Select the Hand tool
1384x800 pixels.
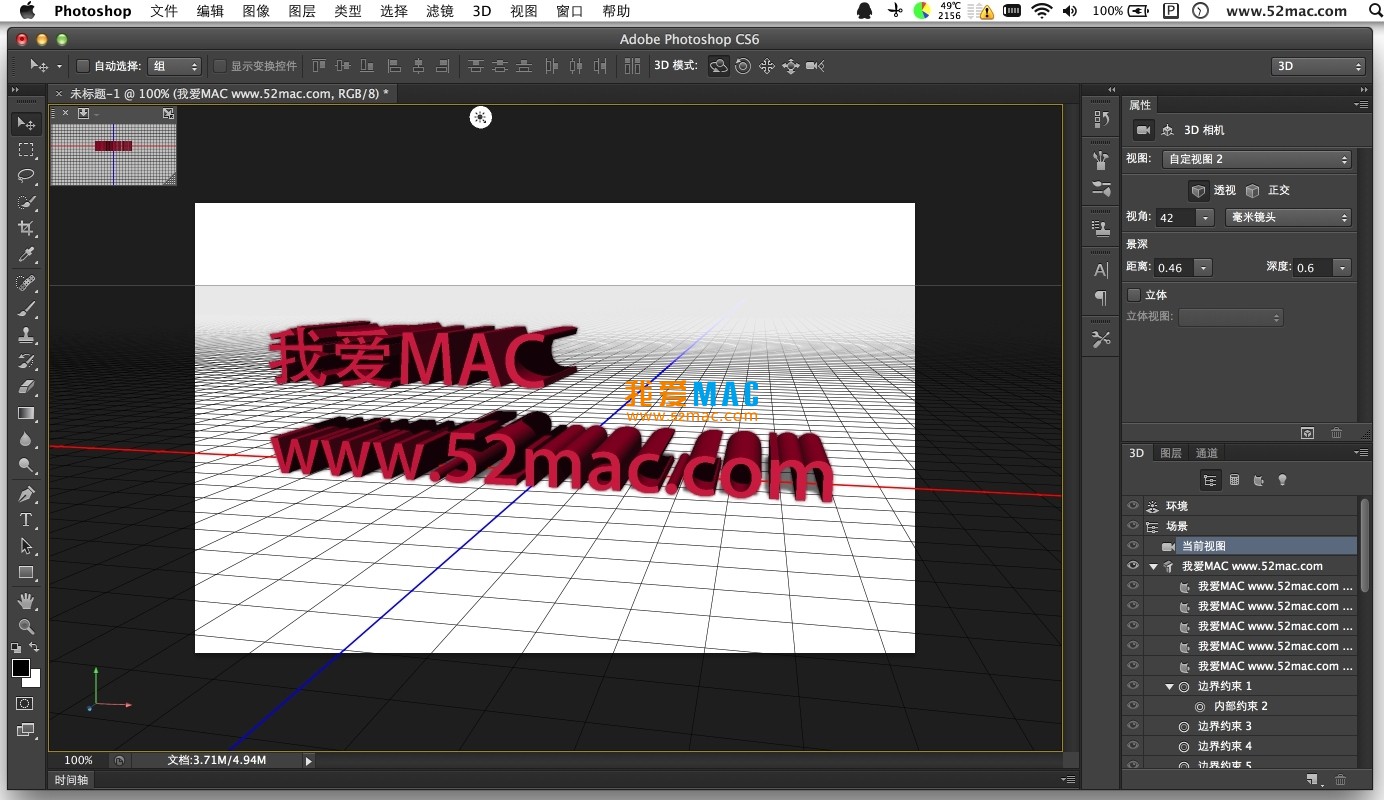click(26, 601)
